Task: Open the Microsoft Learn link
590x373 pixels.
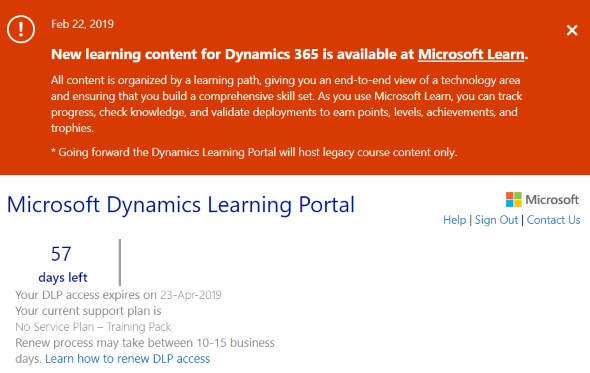Action: pos(471,55)
